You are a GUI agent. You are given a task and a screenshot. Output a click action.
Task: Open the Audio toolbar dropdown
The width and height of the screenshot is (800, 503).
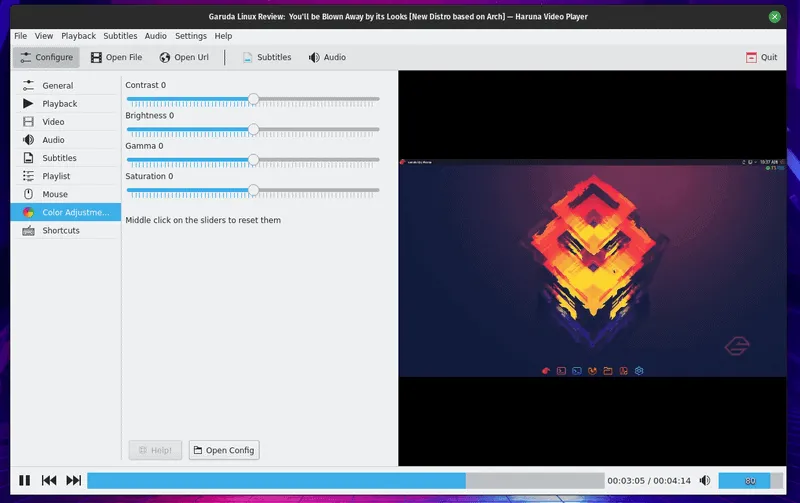tap(327, 57)
